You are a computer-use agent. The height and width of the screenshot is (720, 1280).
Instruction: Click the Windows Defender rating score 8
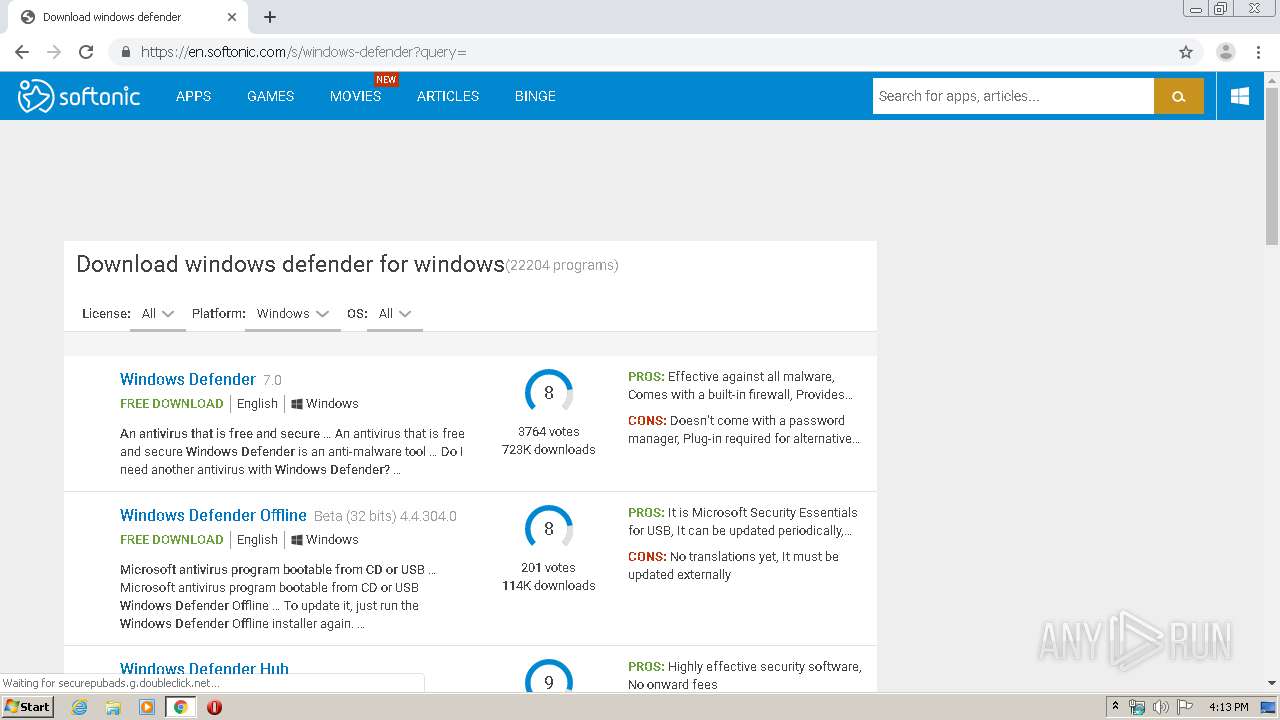pyautogui.click(x=549, y=393)
